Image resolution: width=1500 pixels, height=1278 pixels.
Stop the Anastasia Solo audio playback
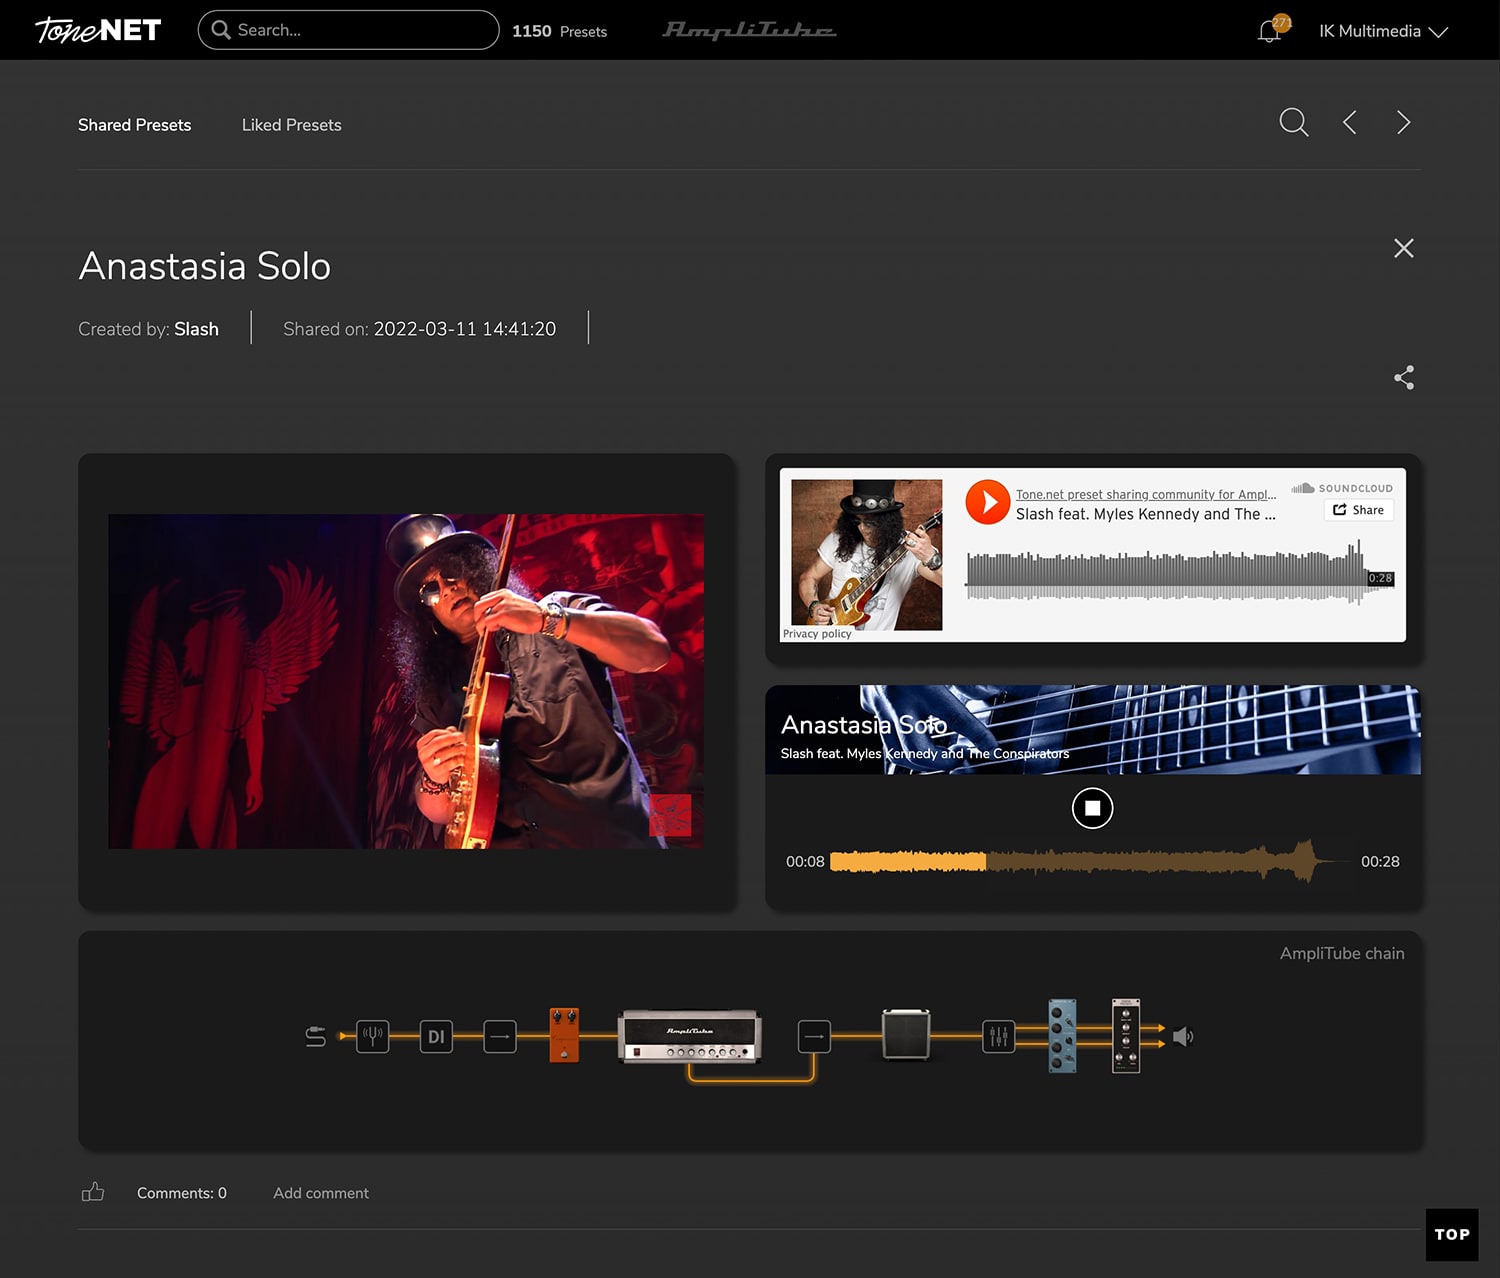1092,808
